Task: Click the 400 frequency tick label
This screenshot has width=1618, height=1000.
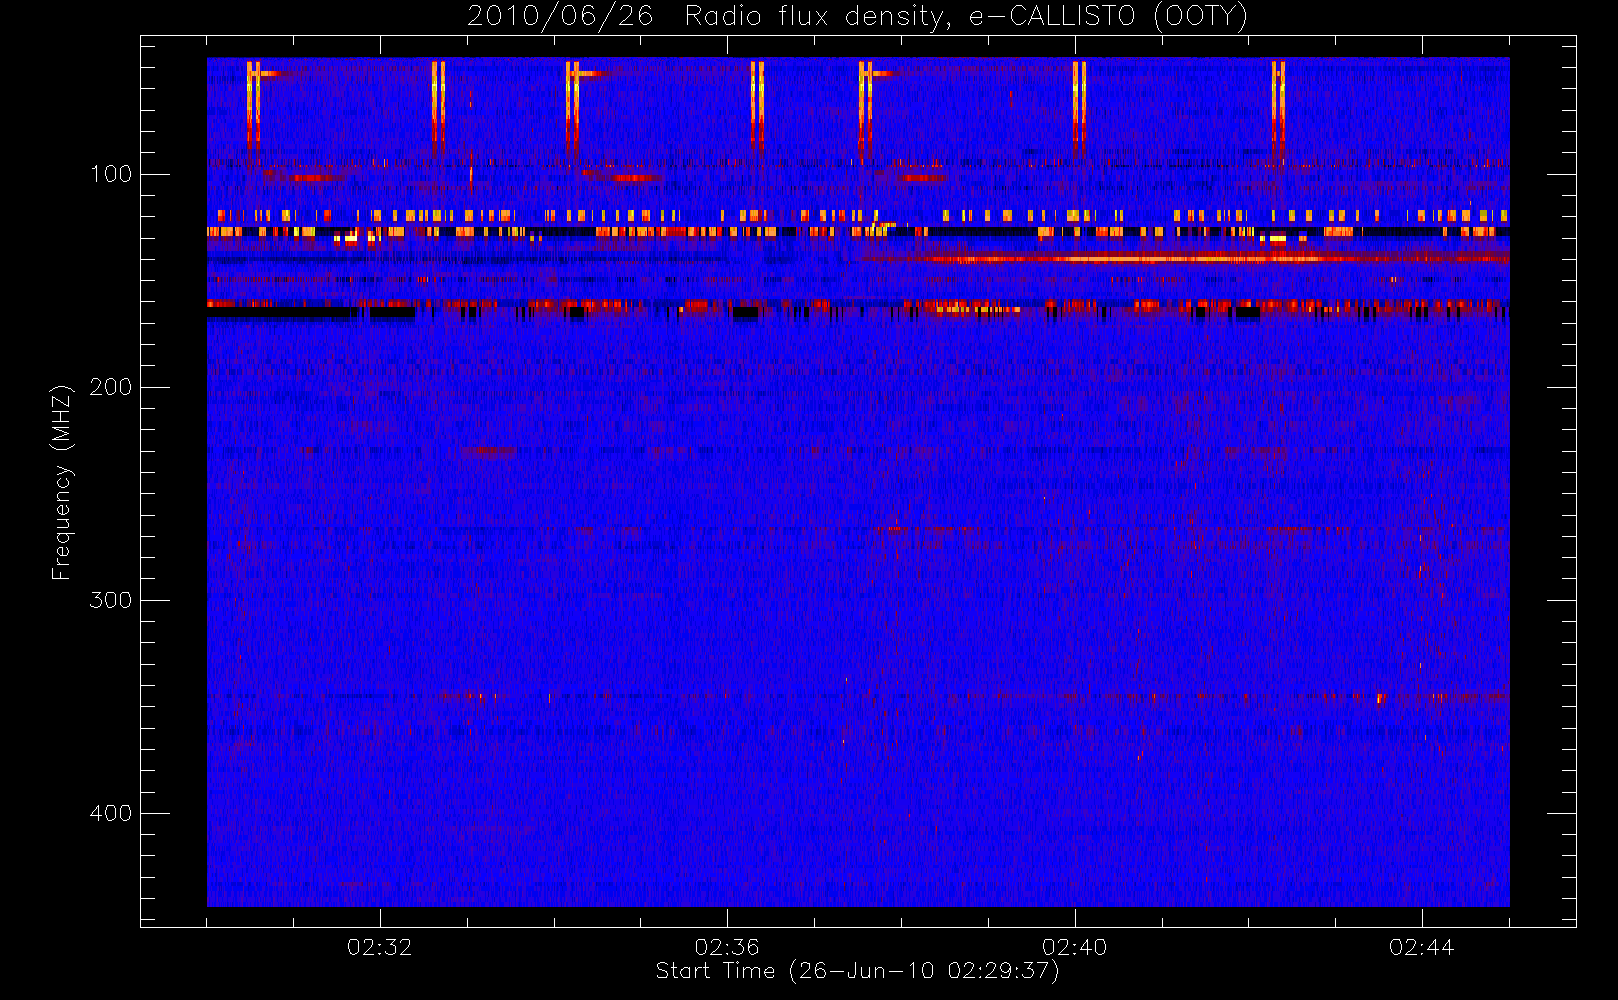Action: click(111, 813)
